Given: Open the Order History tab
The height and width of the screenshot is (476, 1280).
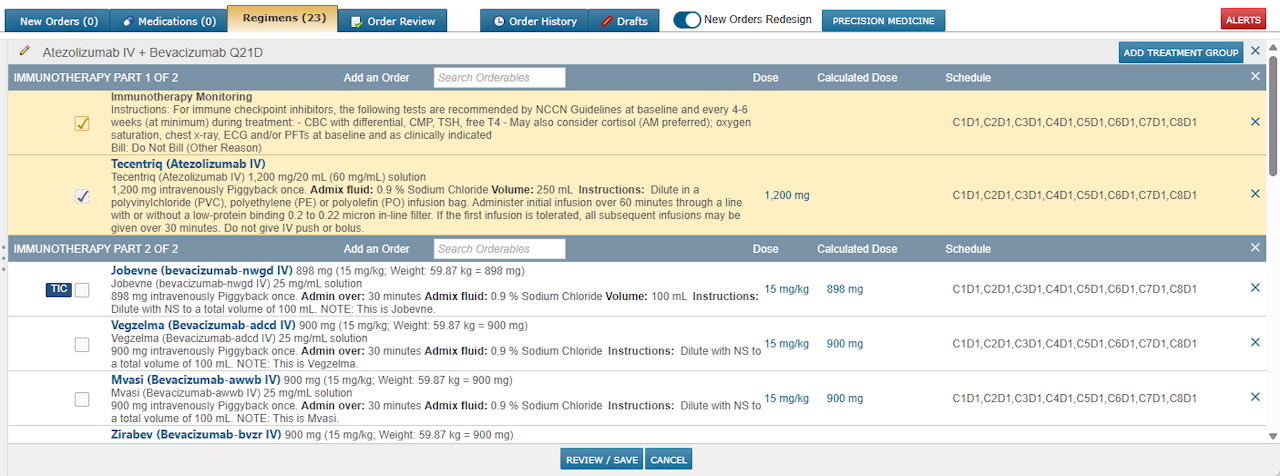Looking at the screenshot, I should coord(534,21).
